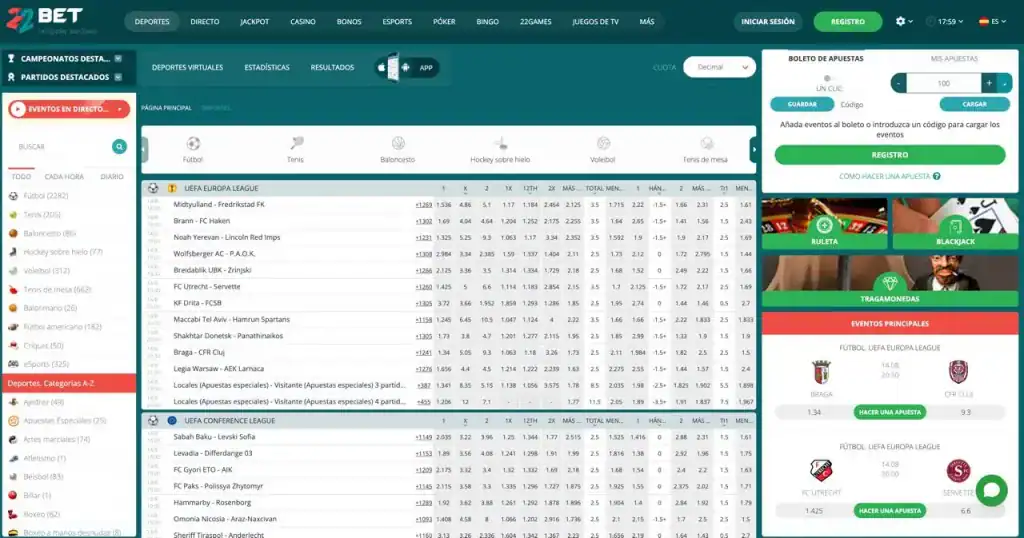Increase the bet stake with plus
1024x538 pixels.
tap(989, 83)
